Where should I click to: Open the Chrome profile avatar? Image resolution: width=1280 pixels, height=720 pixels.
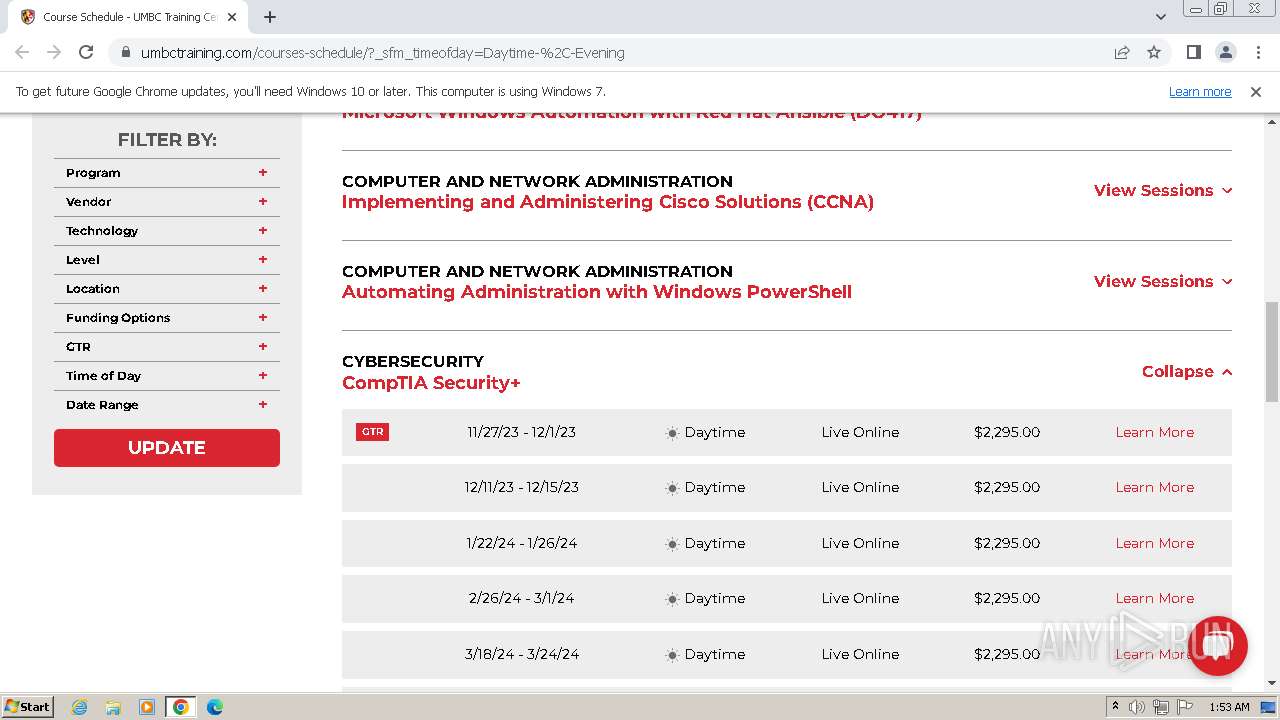[x=1225, y=53]
